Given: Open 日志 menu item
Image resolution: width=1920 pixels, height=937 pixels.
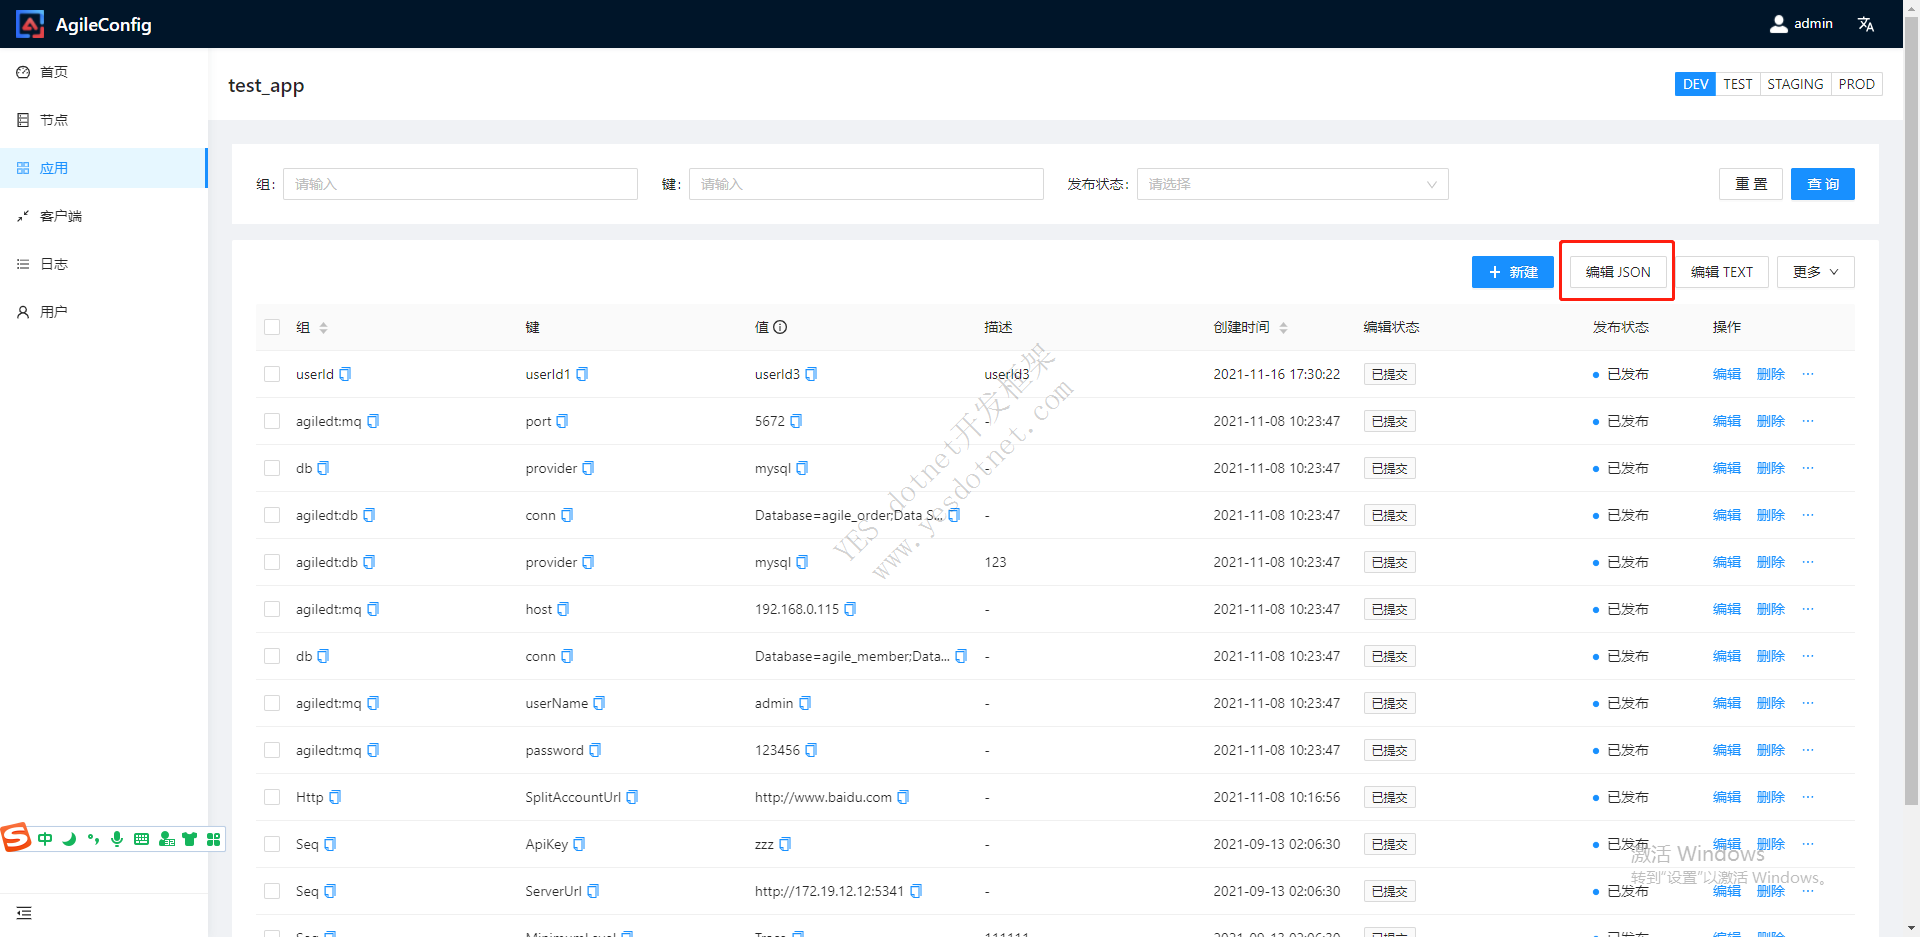Looking at the screenshot, I should pyautogui.click(x=104, y=264).
